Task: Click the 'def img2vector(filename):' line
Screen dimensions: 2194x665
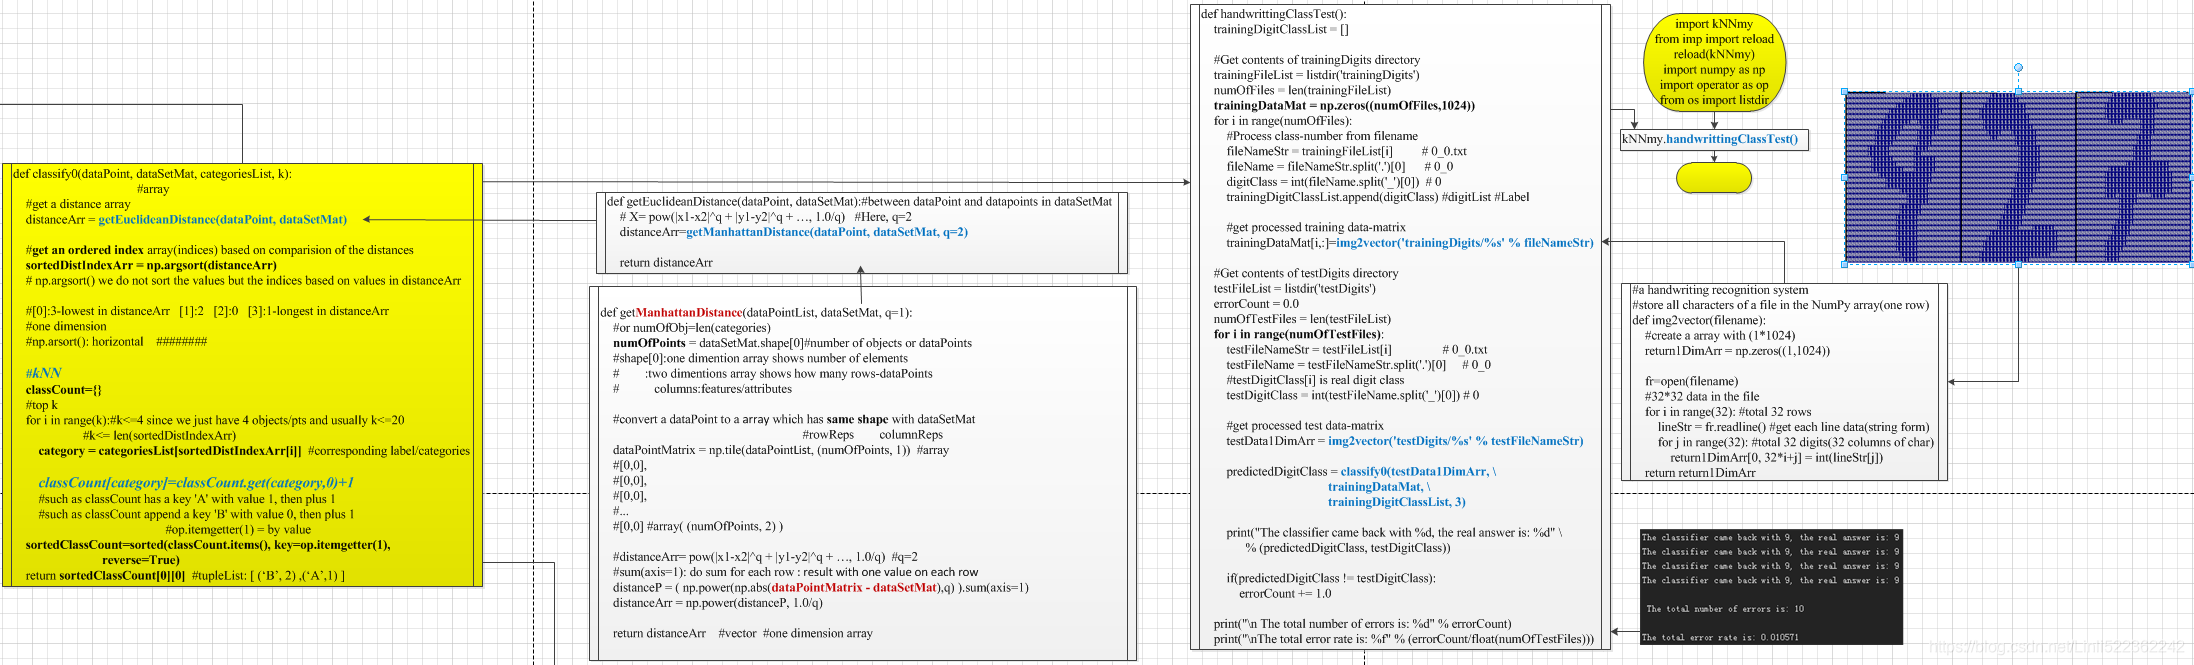Action: pyautogui.click(x=1699, y=321)
